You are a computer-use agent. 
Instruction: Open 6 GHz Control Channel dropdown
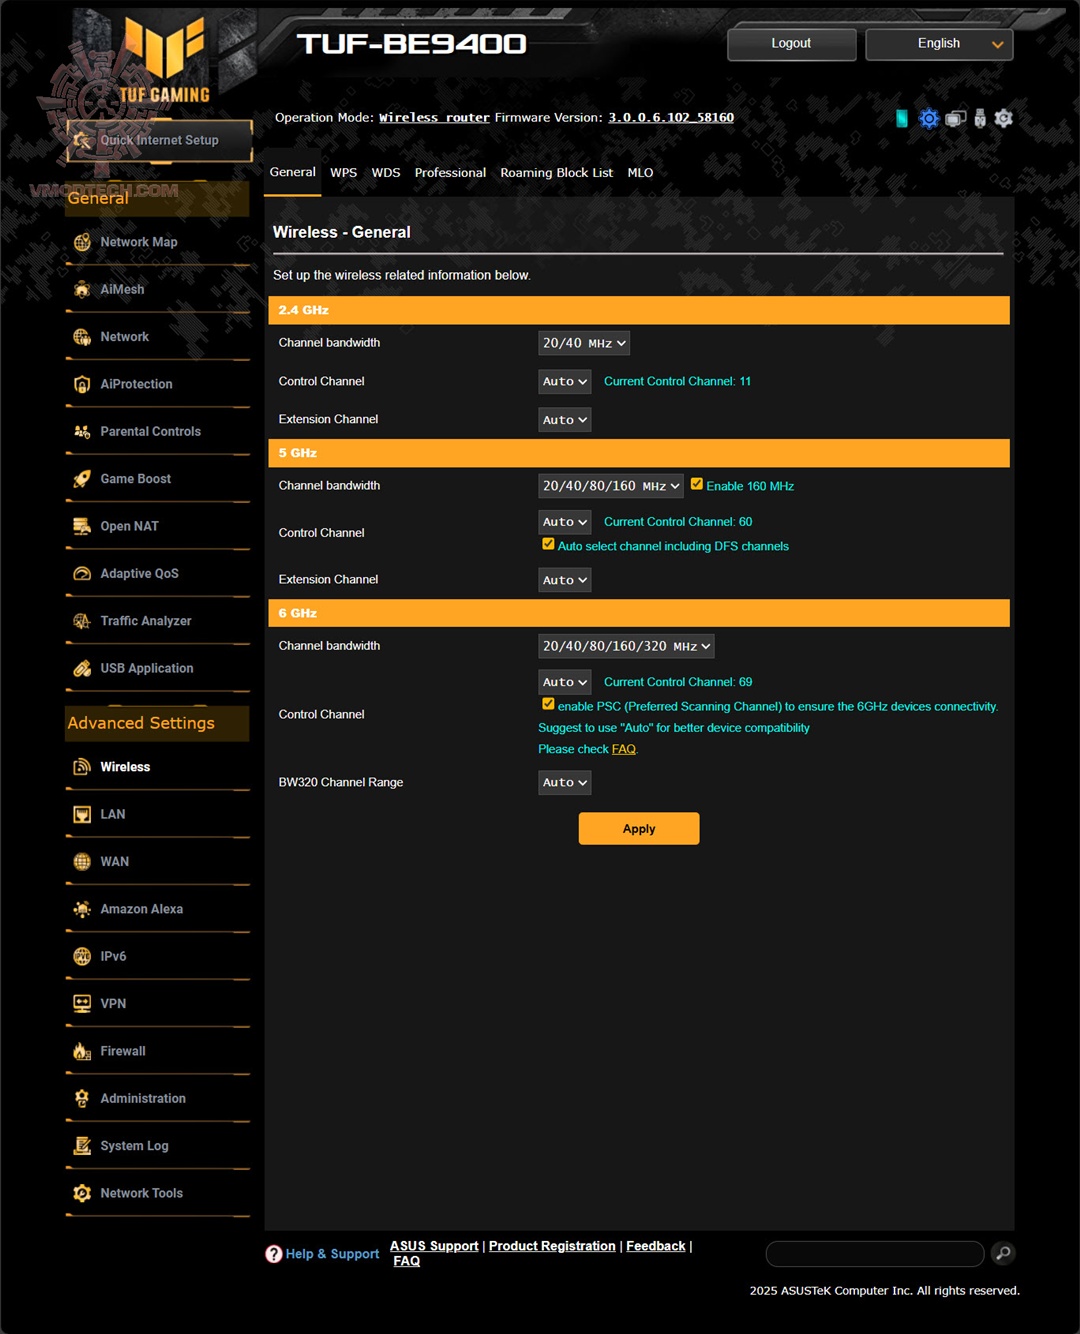coord(565,682)
